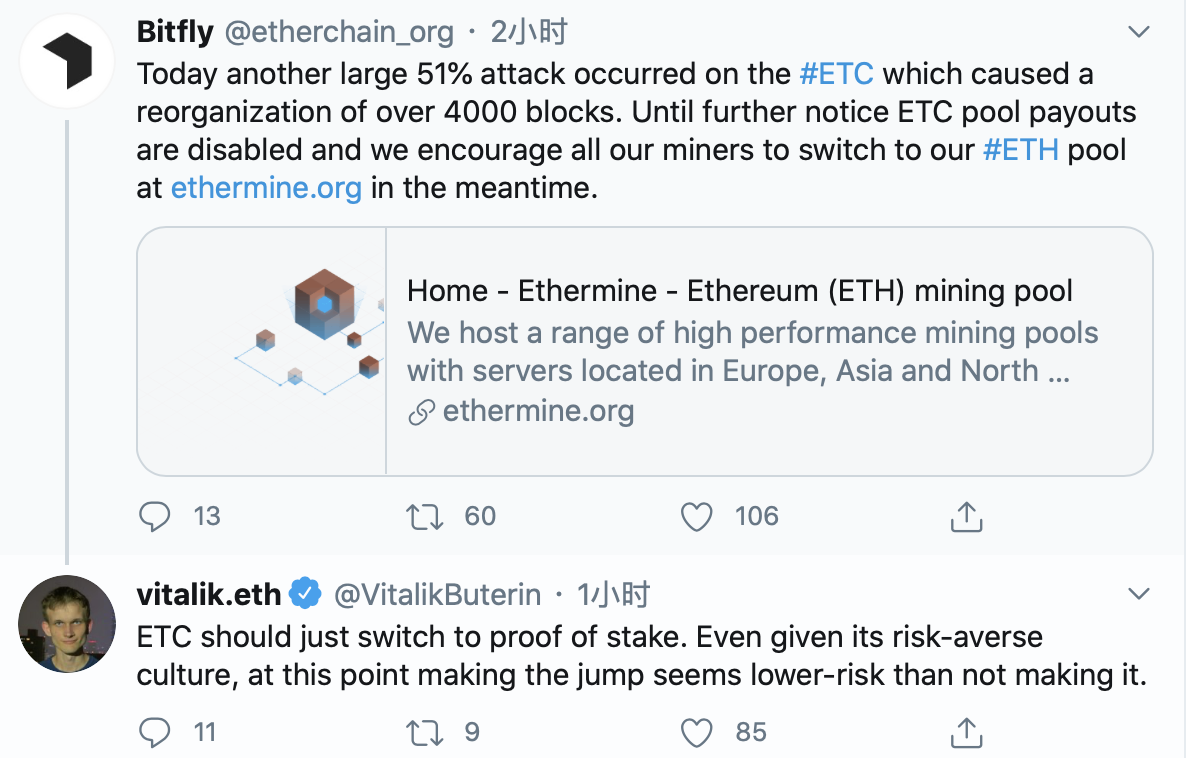The height and width of the screenshot is (758, 1194).
Task: Follow the ethermine.org link in tweet text
Action: coord(266,188)
